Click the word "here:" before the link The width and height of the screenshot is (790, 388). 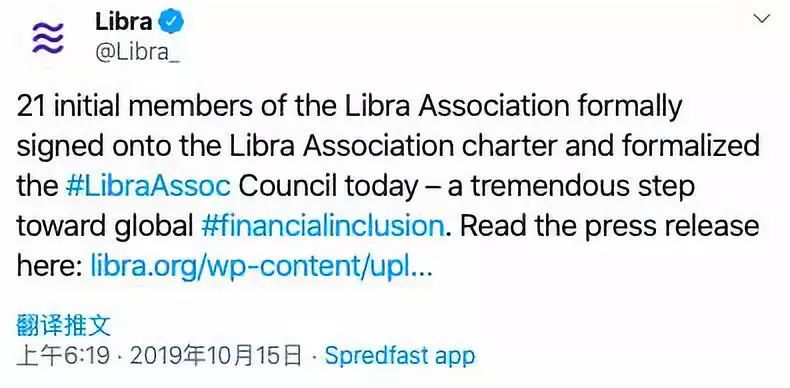coord(49,266)
